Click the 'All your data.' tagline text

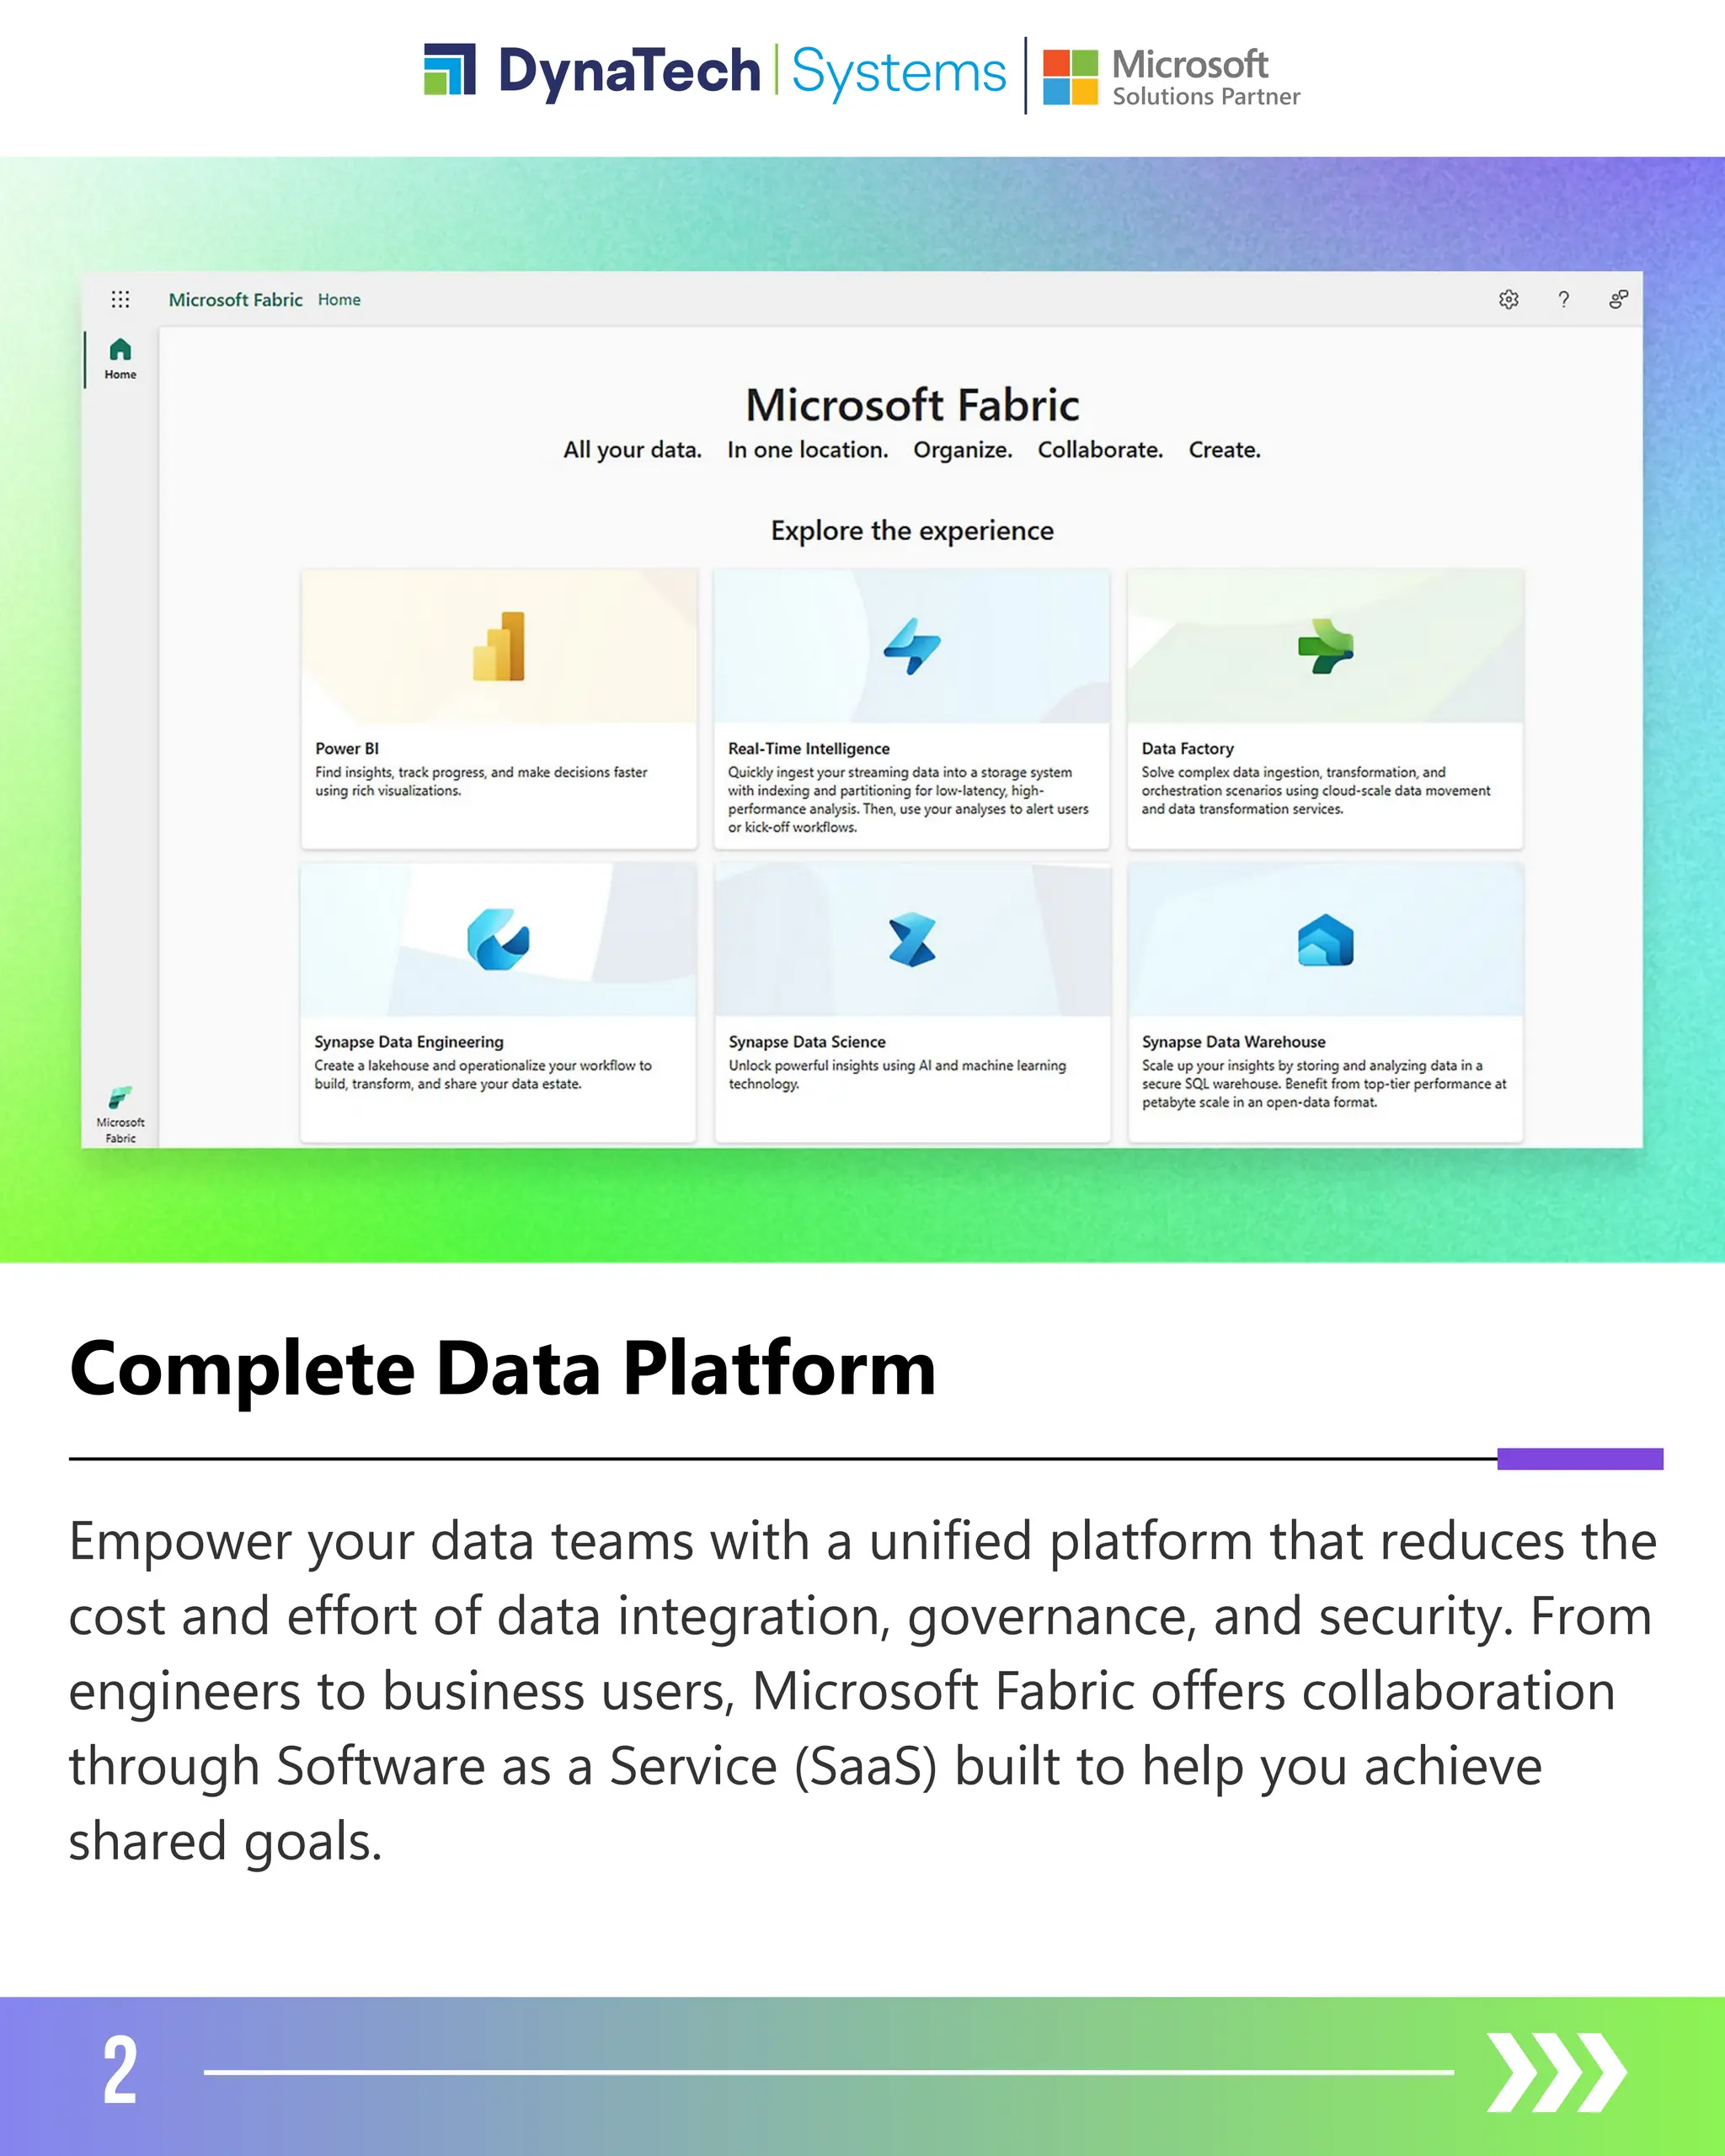[632, 450]
